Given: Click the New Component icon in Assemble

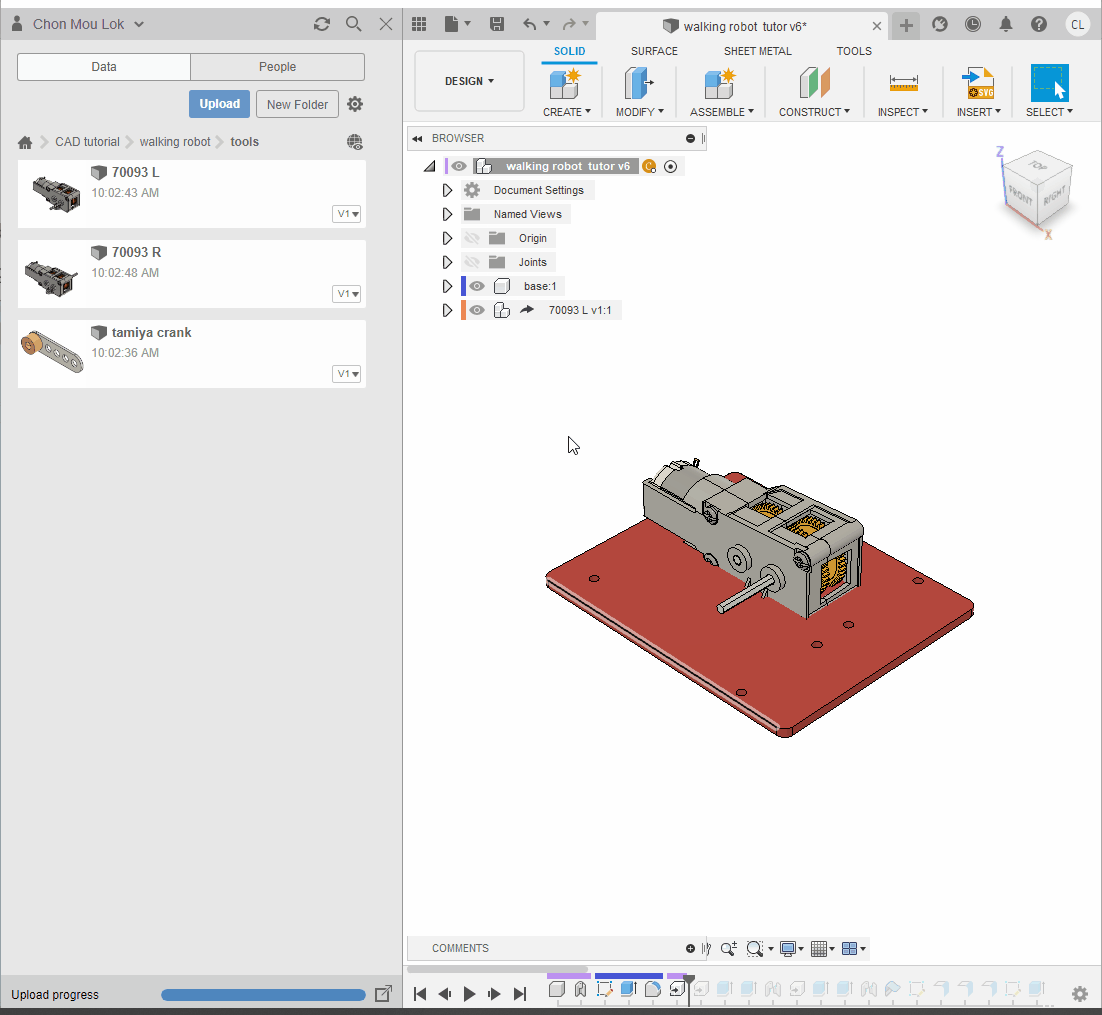Looking at the screenshot, I should click(x=719, y=84).
